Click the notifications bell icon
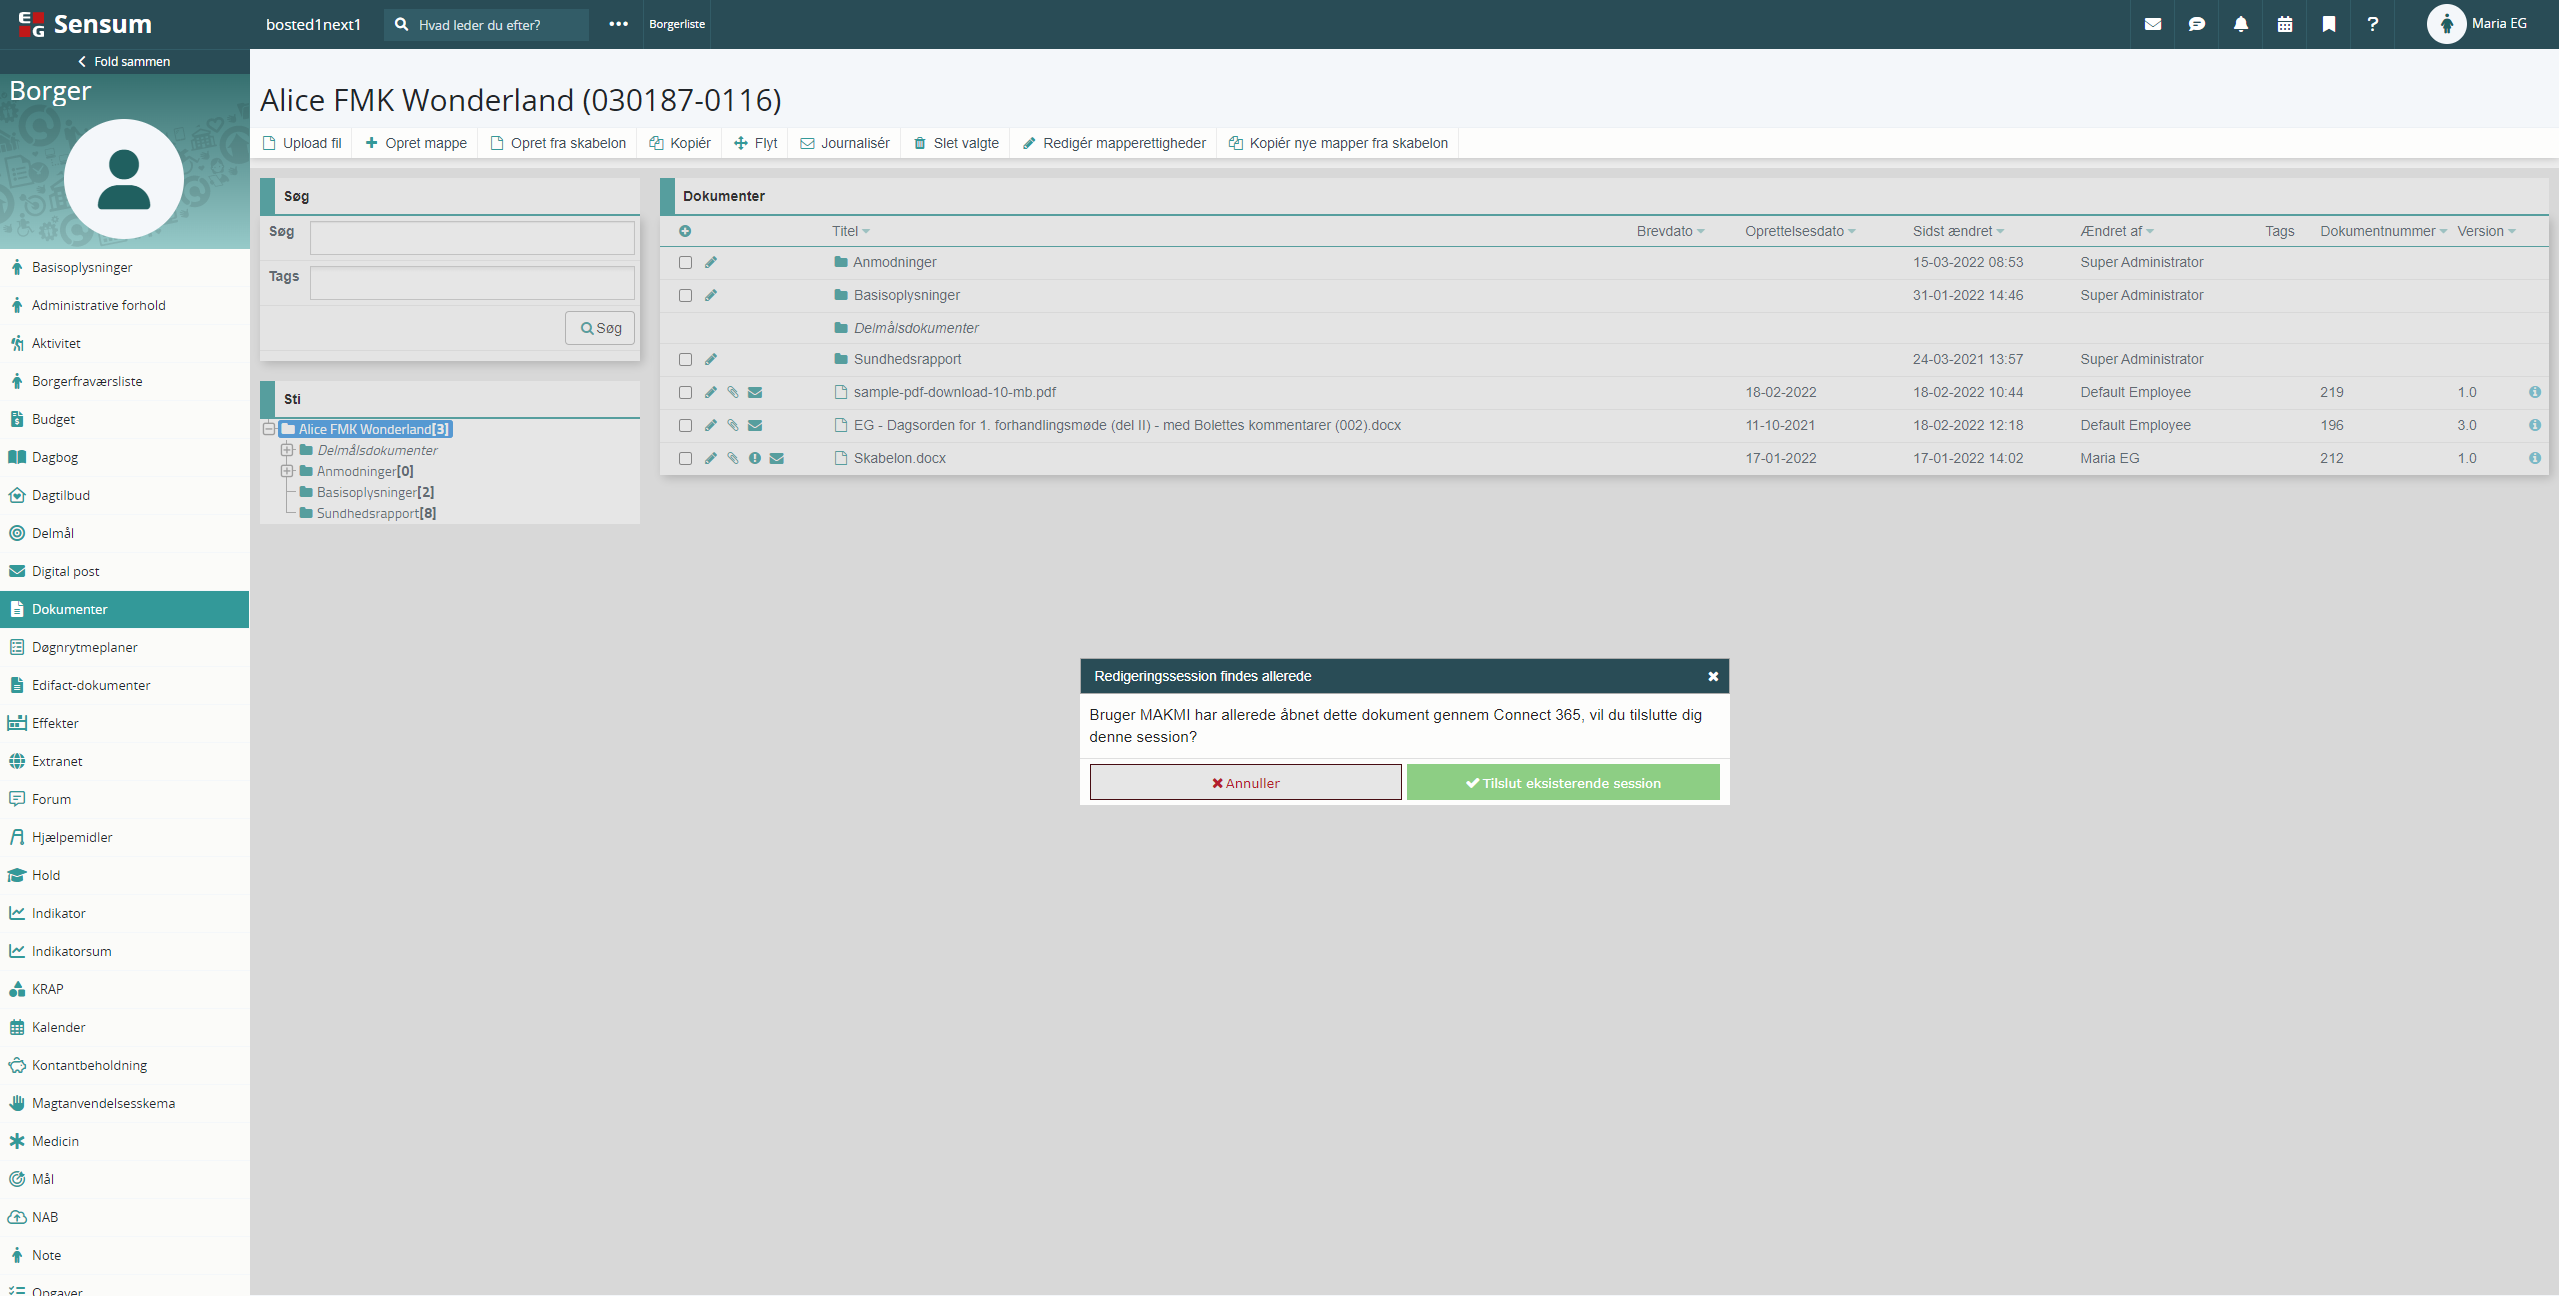 coord(2241,24)
